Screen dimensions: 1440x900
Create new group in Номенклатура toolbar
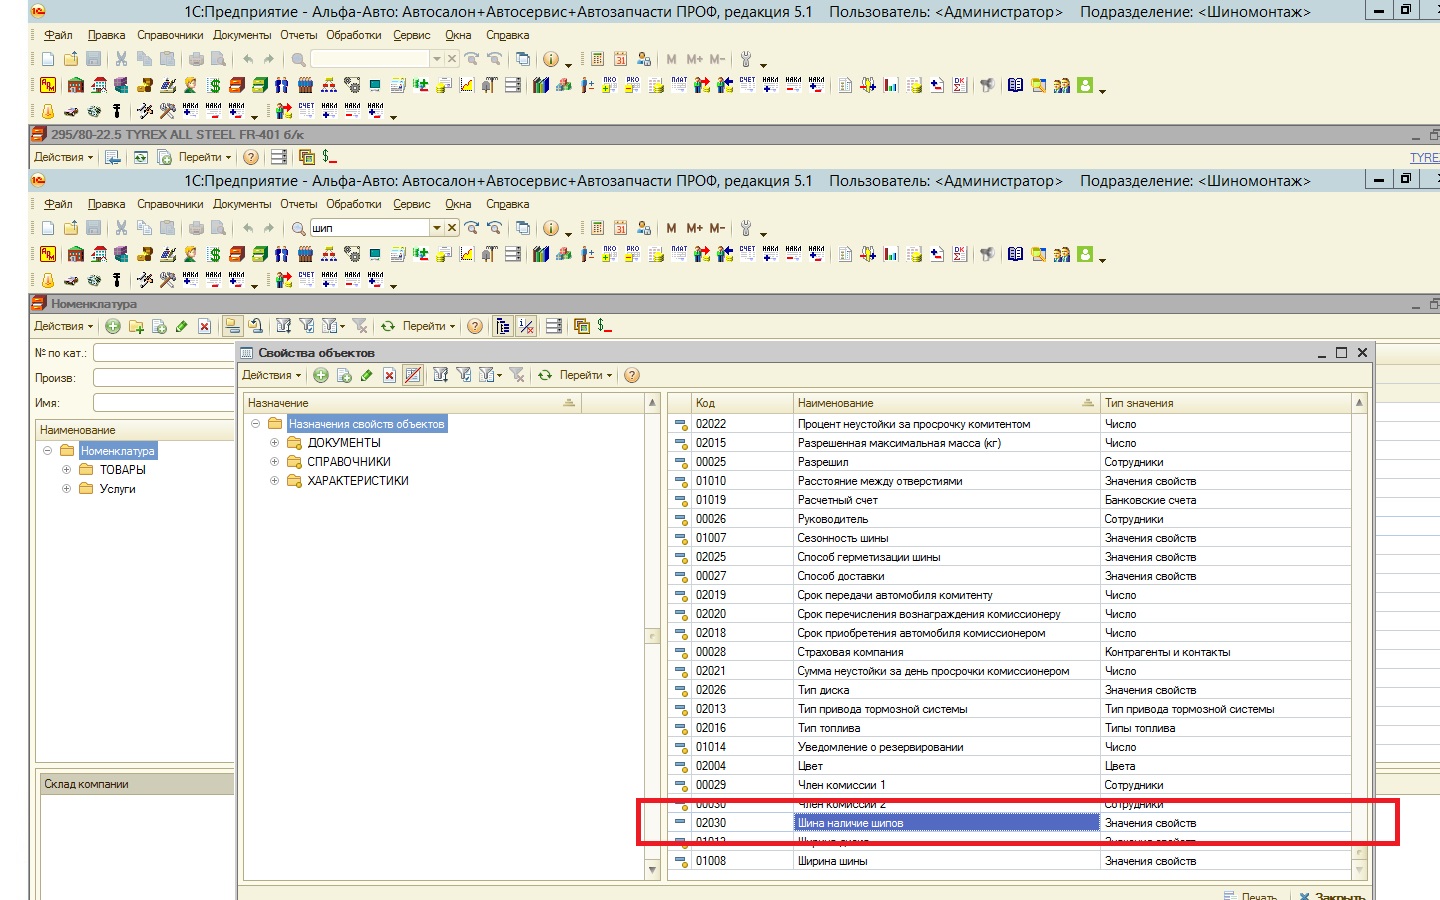click(x=136, y=326)
